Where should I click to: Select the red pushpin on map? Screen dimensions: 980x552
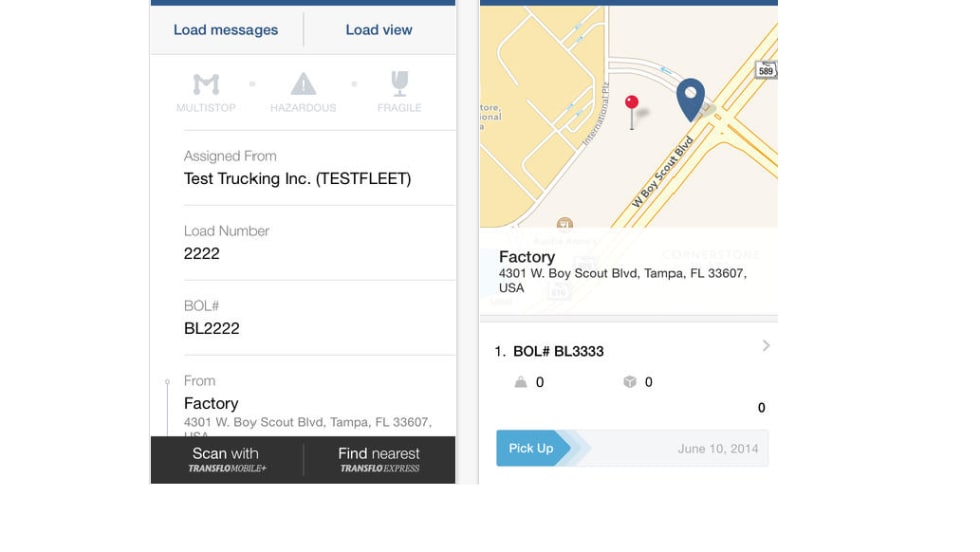click(x=632, y=105)
